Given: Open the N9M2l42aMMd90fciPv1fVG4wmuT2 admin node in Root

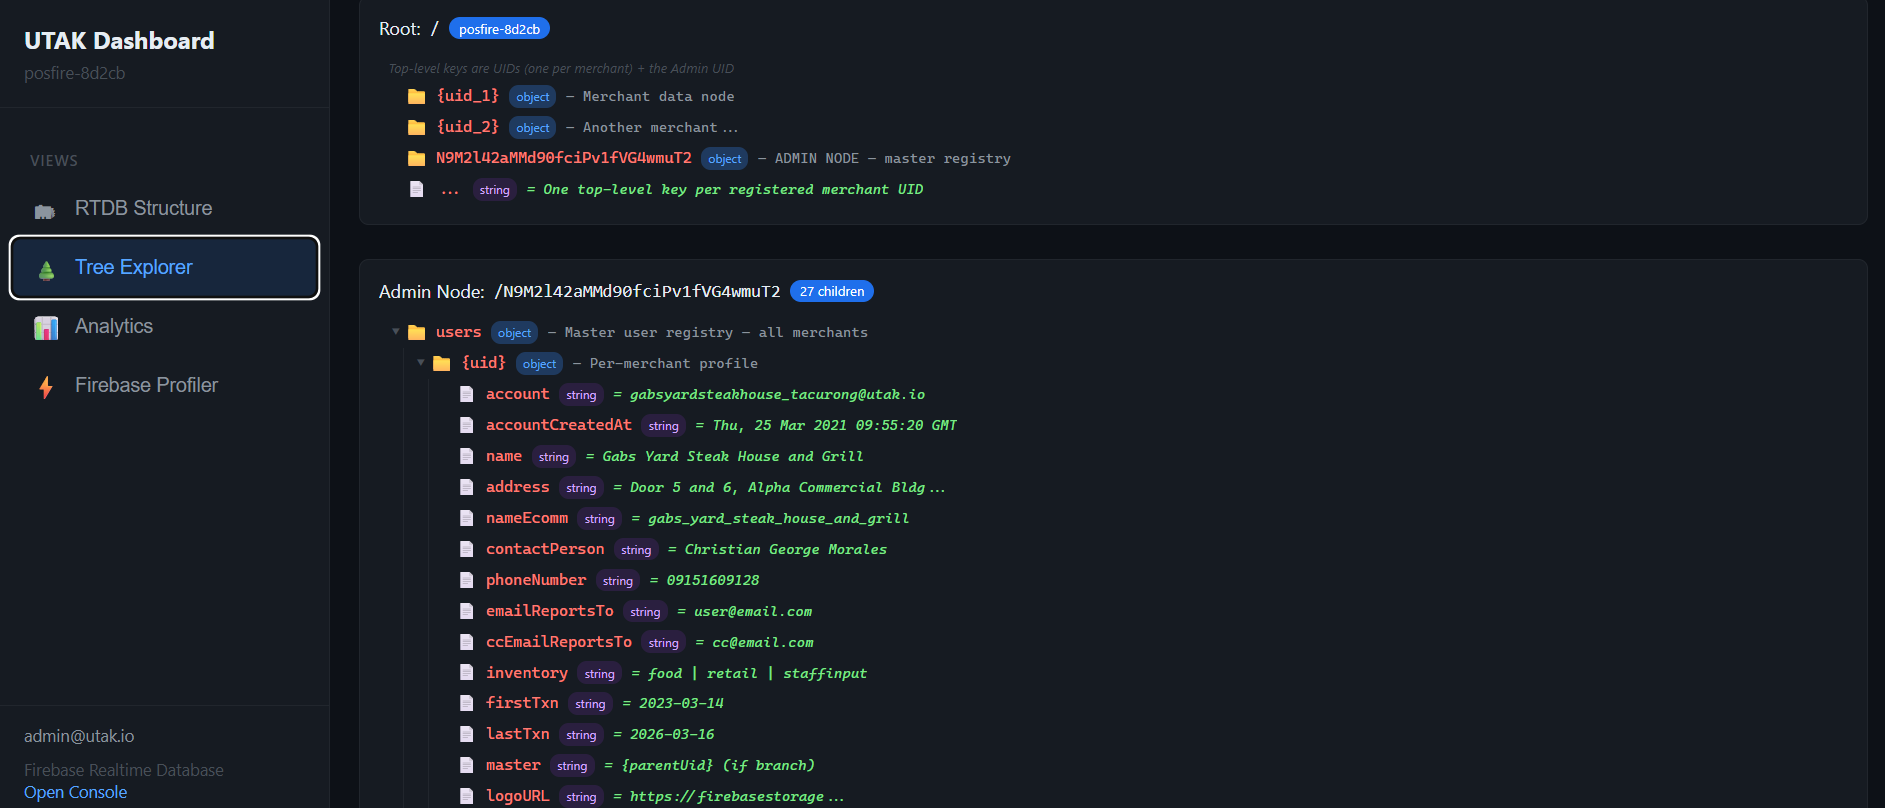Looking at the screenshot, I should click(x=563, y=158).
